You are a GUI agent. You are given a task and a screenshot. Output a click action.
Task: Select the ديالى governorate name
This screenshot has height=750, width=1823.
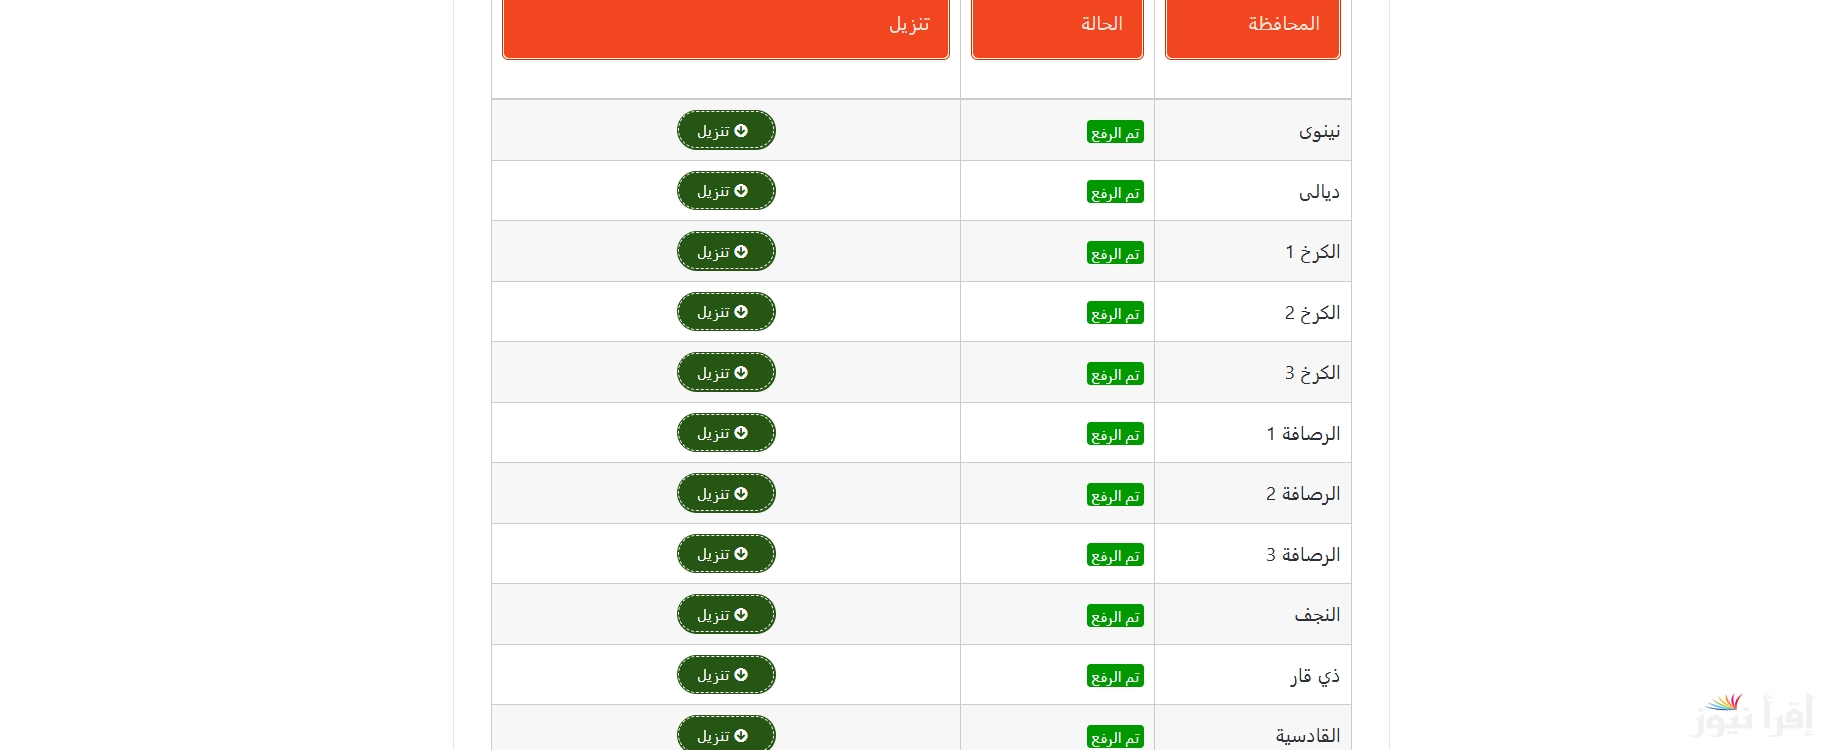(1319, 192)
